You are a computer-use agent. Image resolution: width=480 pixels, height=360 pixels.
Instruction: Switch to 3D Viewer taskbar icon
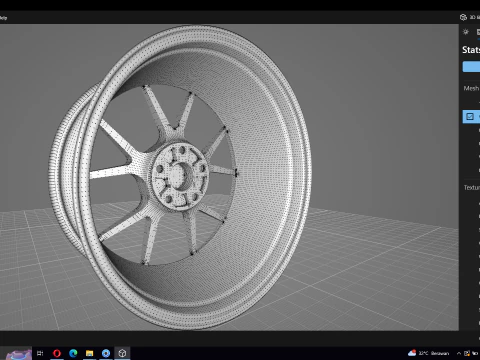122,353
